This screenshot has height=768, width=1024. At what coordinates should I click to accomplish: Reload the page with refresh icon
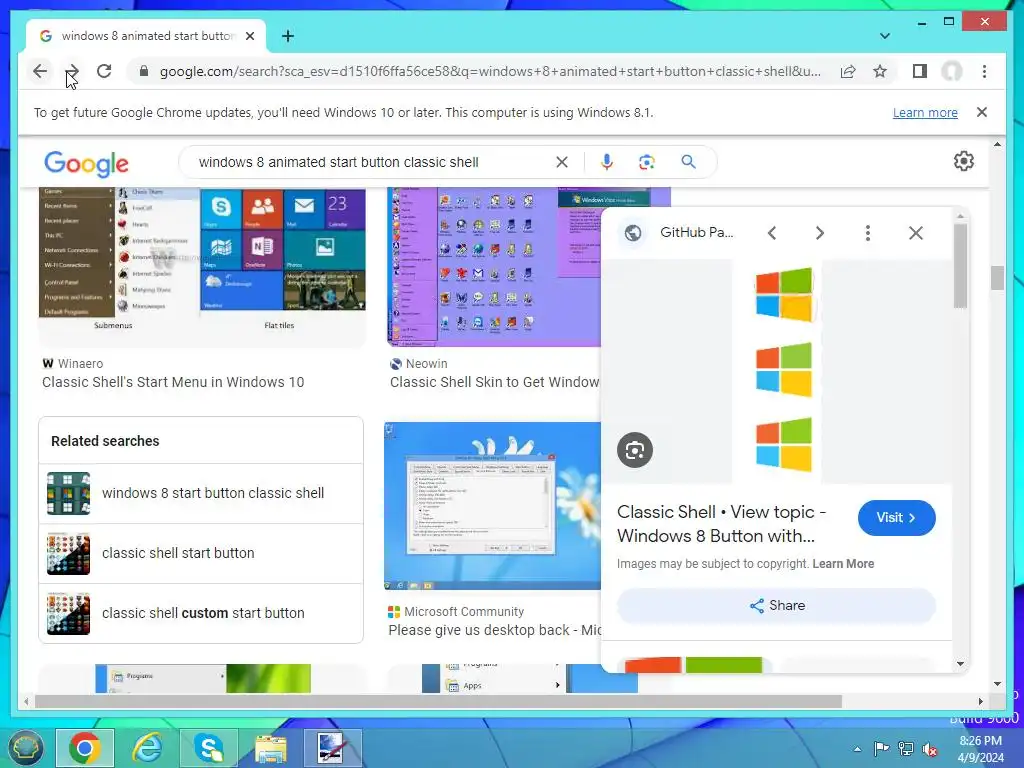104,71
